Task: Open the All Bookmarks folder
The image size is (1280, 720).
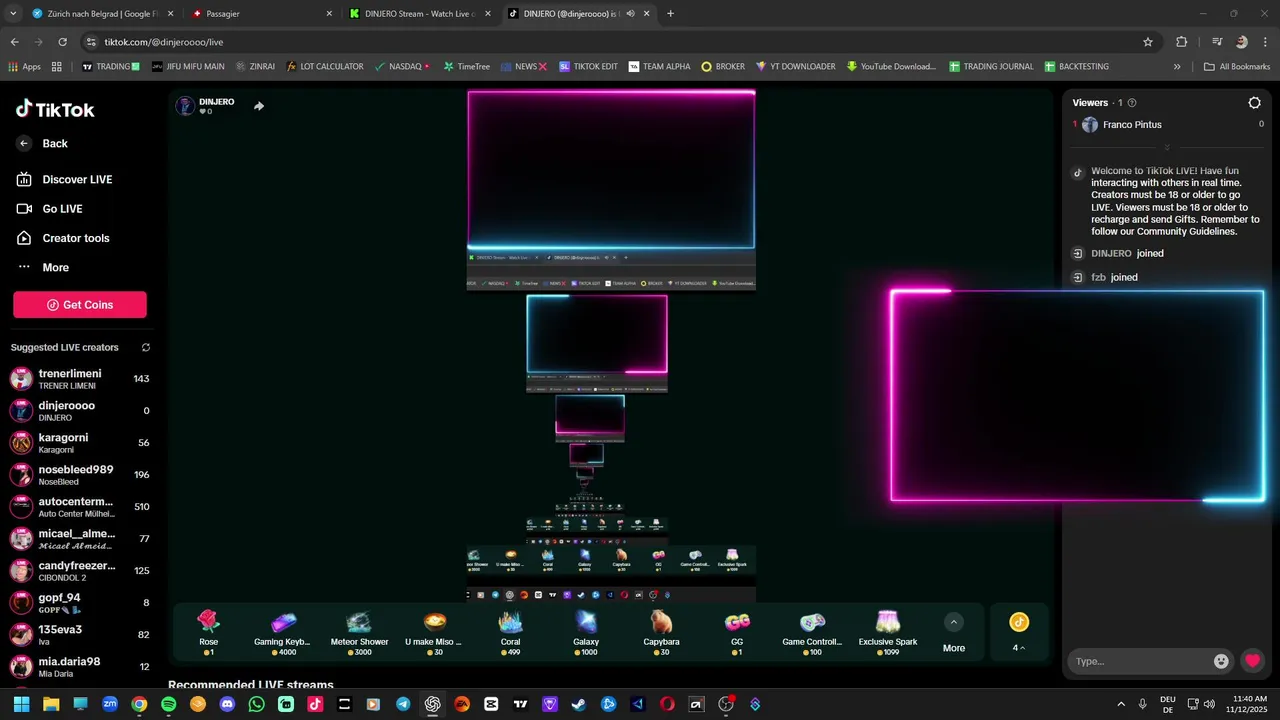Action: click(x=1237, y=67)
